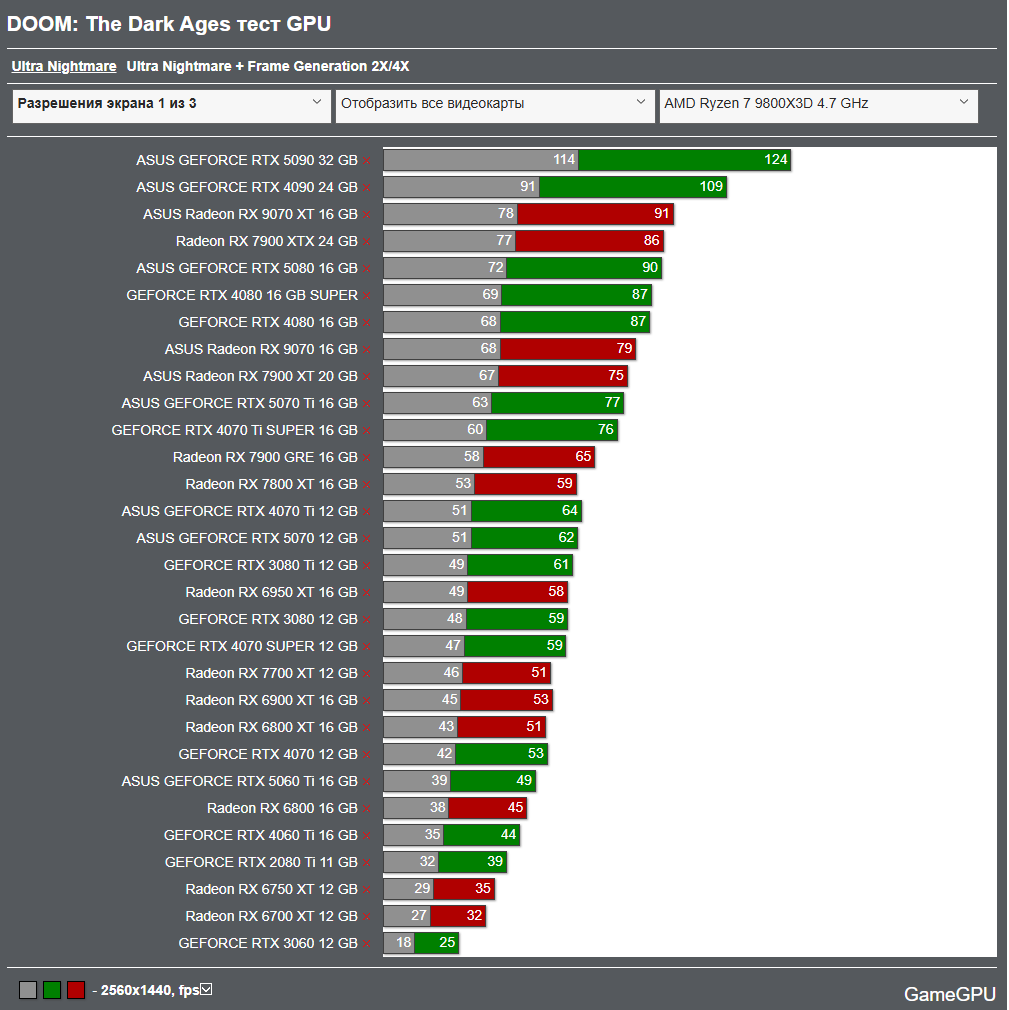Switch to Ultra Nightmare + Frame Generation 2X/4X tab
This screenshot has height=1010, width=1009.
point(267,66)
